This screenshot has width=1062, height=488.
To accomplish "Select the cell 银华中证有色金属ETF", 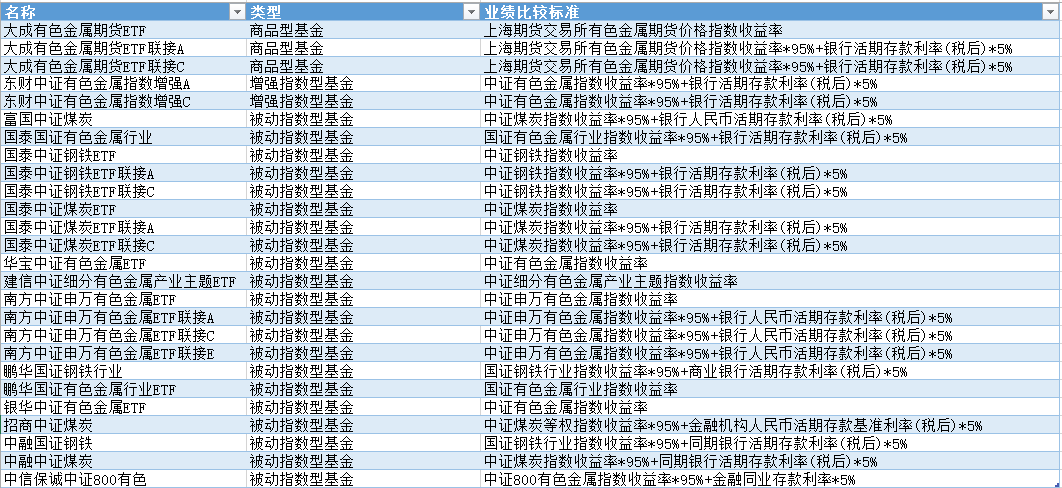I will 123,407.
